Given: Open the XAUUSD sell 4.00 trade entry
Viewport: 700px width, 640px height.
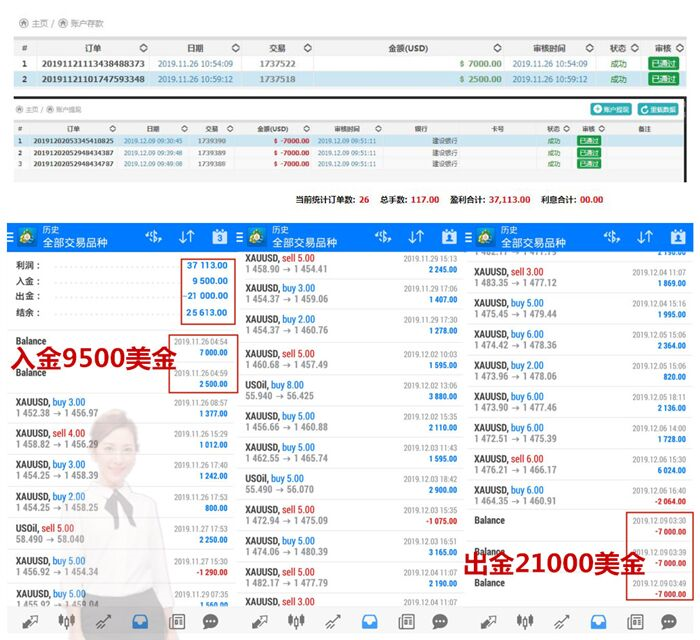Looking at the screenshot, I should click(x=122, y=439).
